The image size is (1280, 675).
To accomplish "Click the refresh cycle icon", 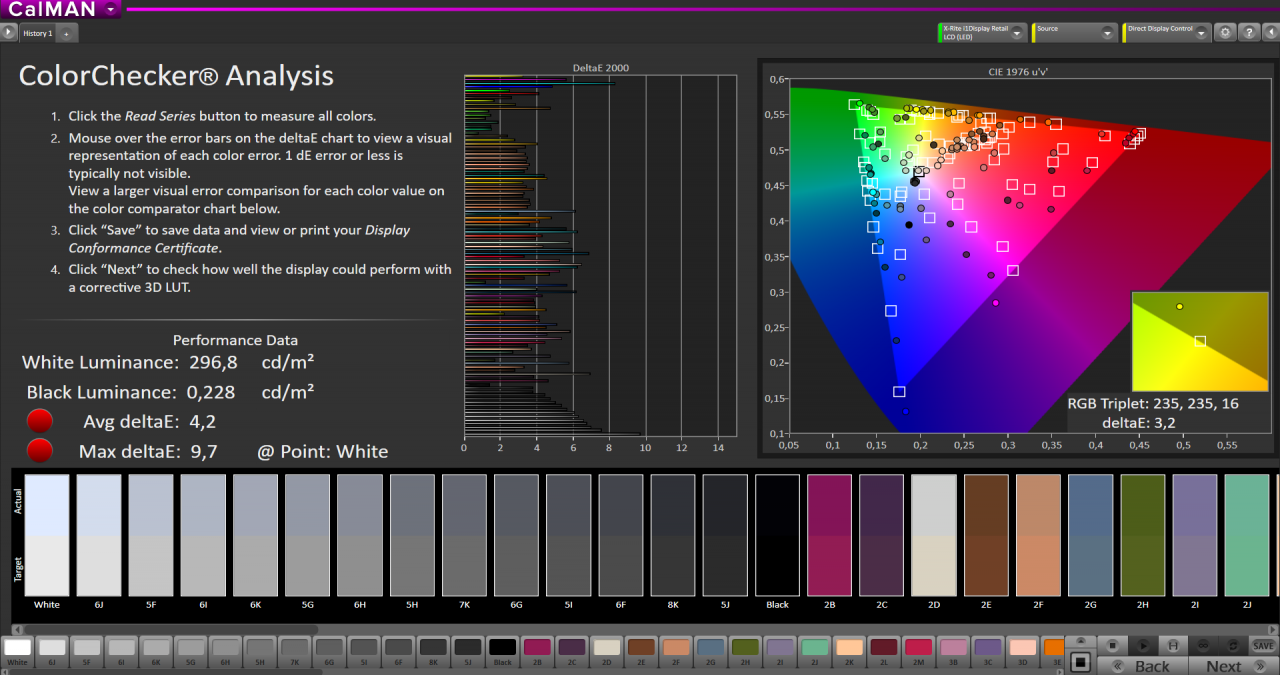I will pyautogui.click(x=1233, y=645).
